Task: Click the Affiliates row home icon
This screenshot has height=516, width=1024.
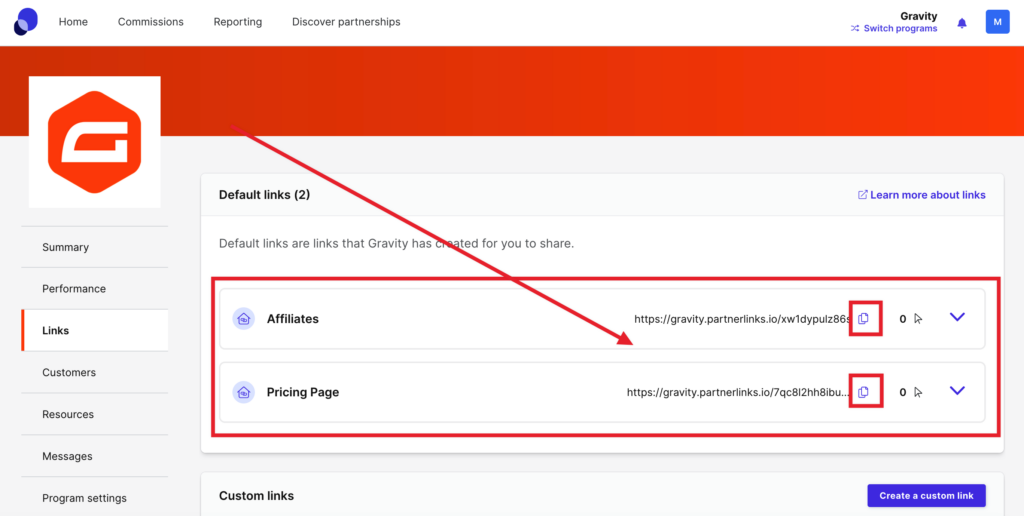Action: point(243,319)
